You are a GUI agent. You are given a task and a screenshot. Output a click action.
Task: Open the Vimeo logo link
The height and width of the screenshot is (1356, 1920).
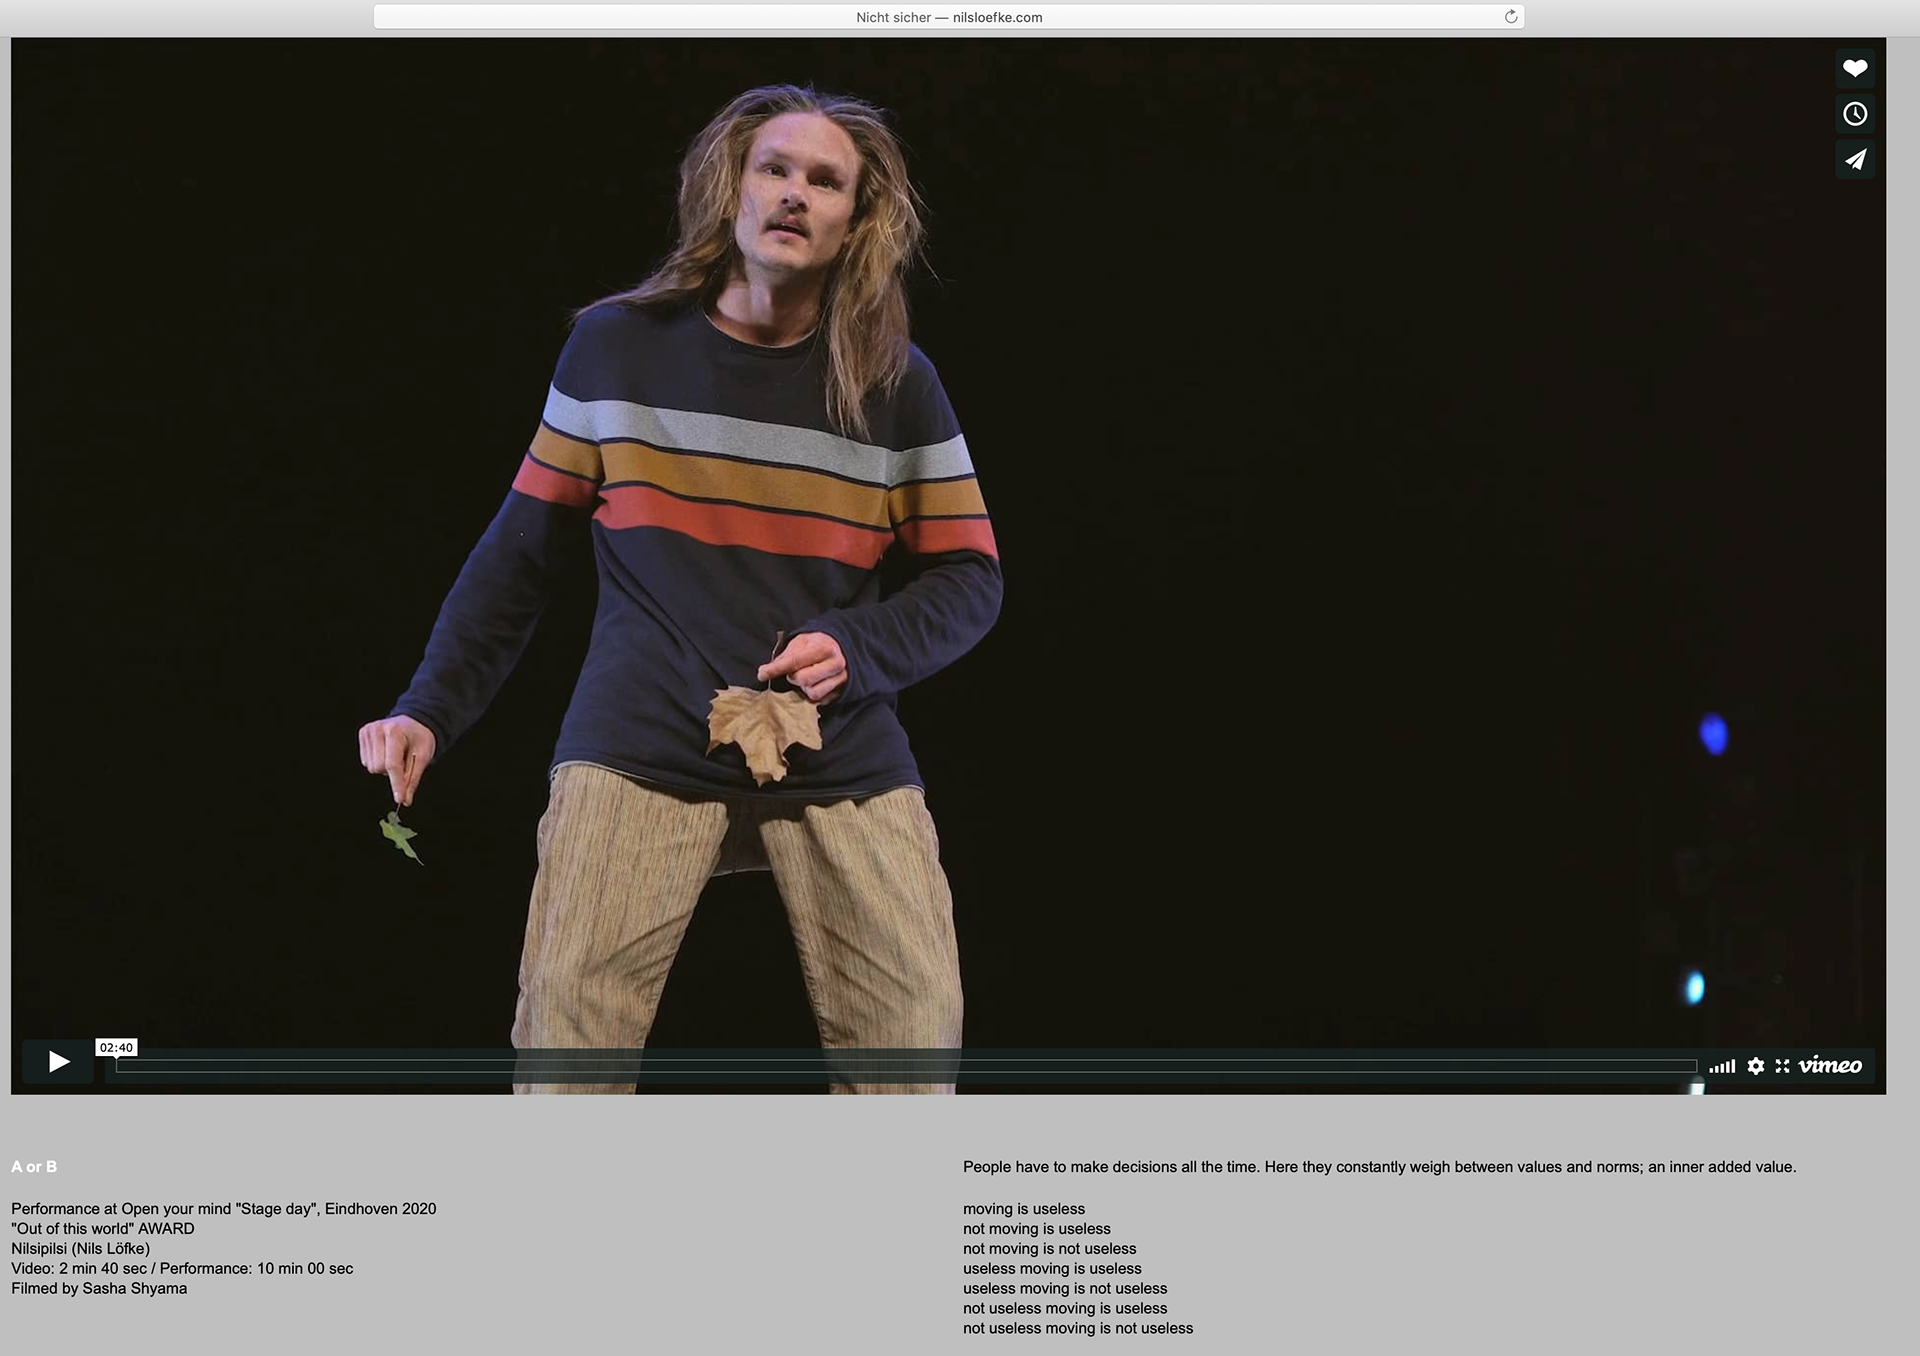point(1830,1066)
